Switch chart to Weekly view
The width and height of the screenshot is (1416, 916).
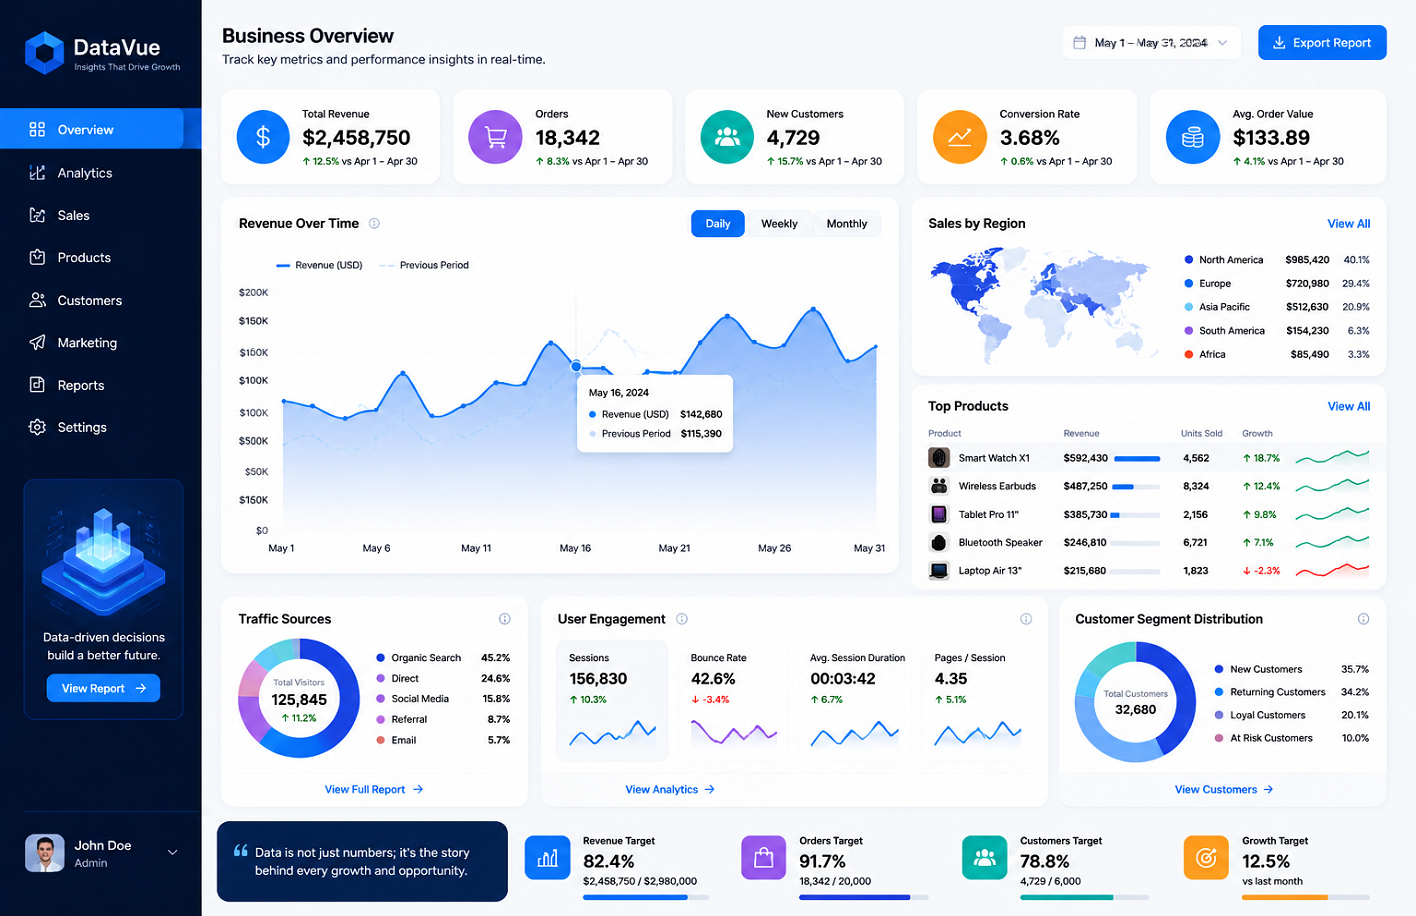[x=779, y=224]
